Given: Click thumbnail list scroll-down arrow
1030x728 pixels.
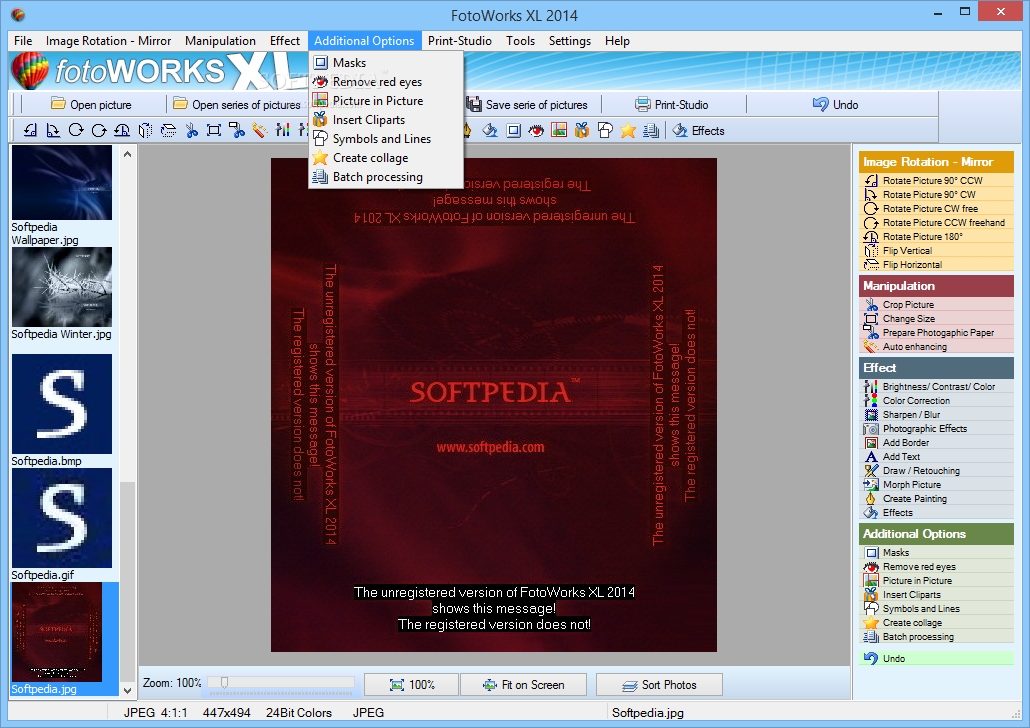Looking at the screenshot, I should click(127, 691).
